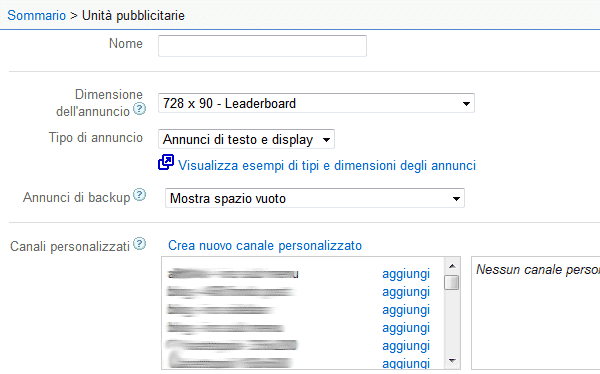
Task: Click help icon next to Dimensione dell'annuncio
Action: pyautogui.click(x=140, y=109)
